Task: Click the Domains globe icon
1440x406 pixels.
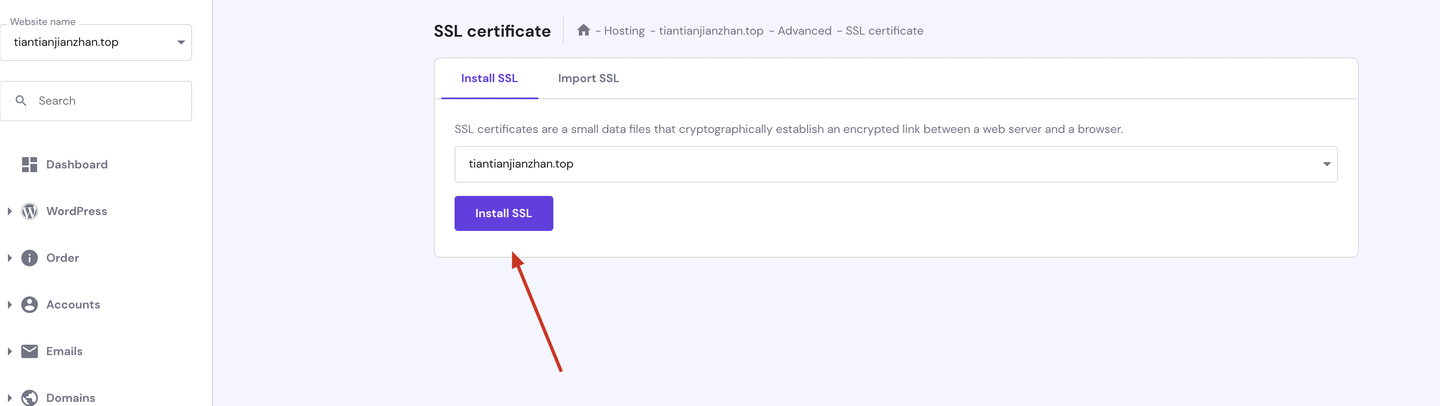Action: coord(29,398)
